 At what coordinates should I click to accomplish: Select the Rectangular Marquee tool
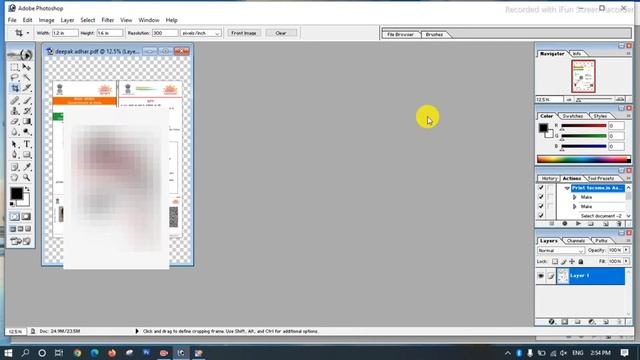15,67
